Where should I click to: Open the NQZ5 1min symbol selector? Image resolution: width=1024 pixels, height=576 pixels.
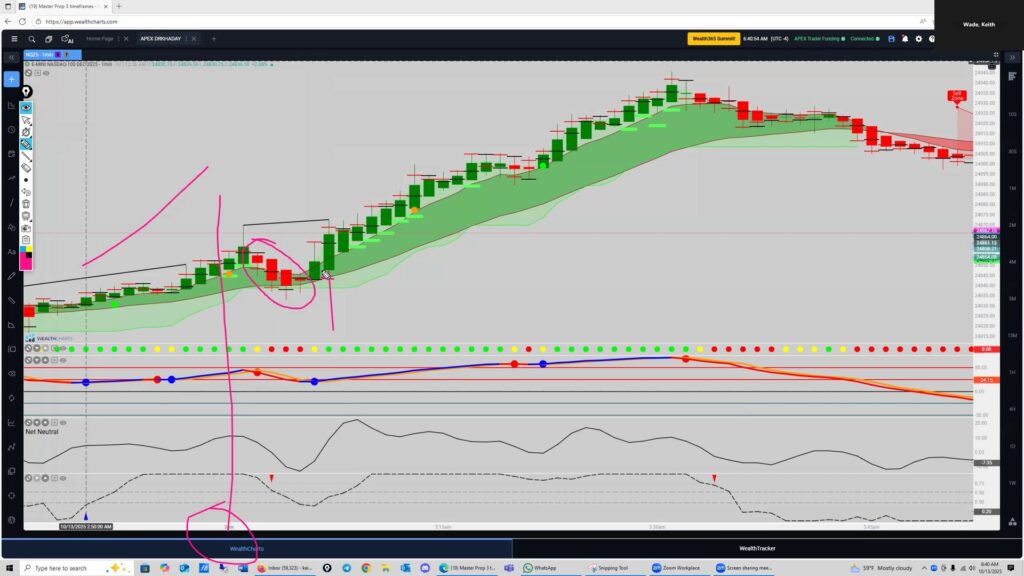tap(39, 54)
